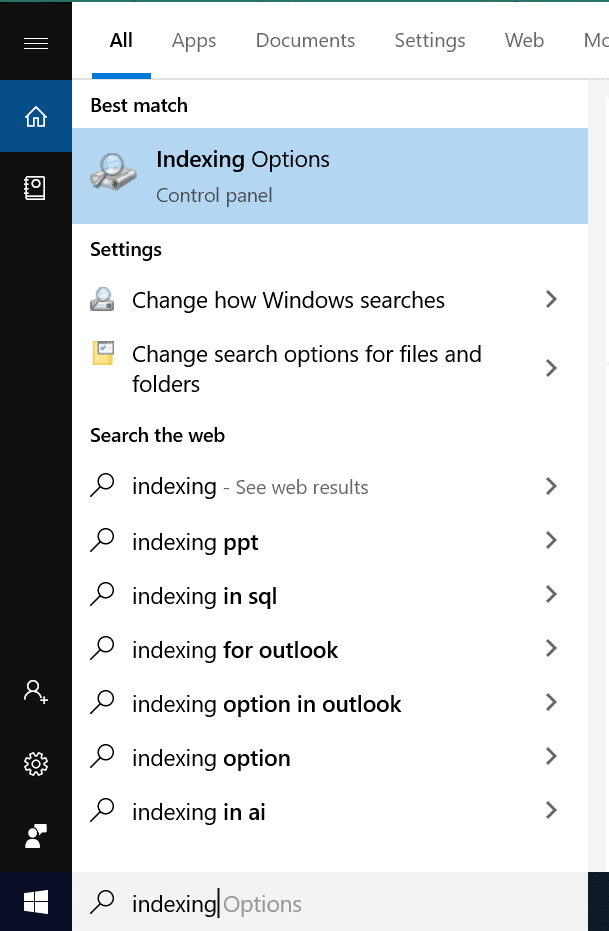Open the Windows Start button
The height and width of the screenshot is (931, 609).
36,903
